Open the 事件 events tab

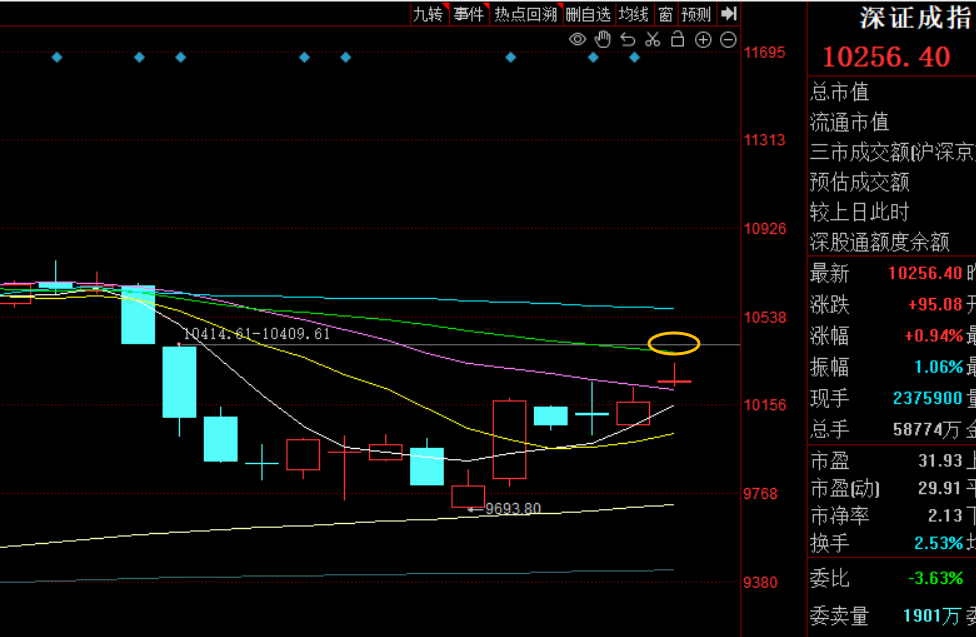tap(468, 14)
